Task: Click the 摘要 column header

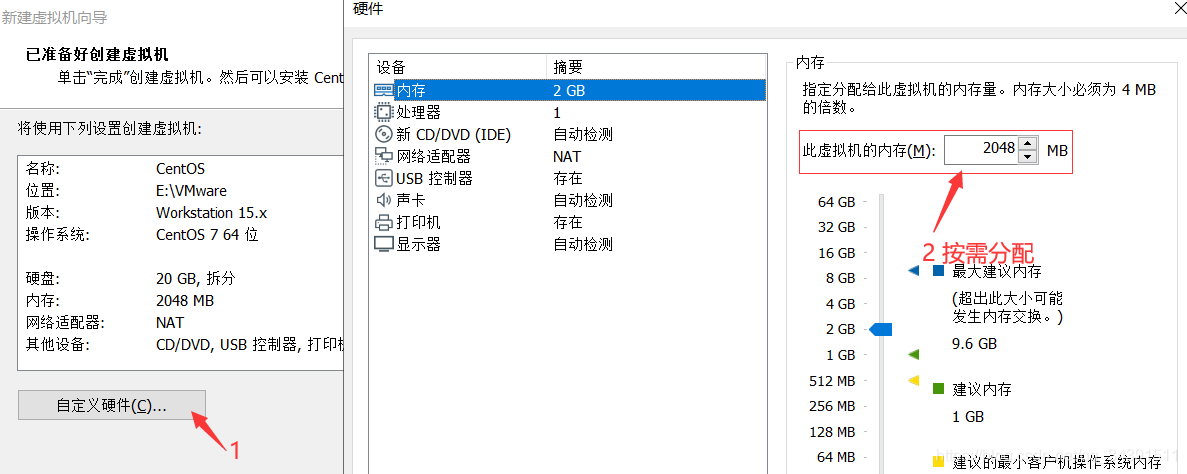Action: pyautogui.click(x=656, y=67)
